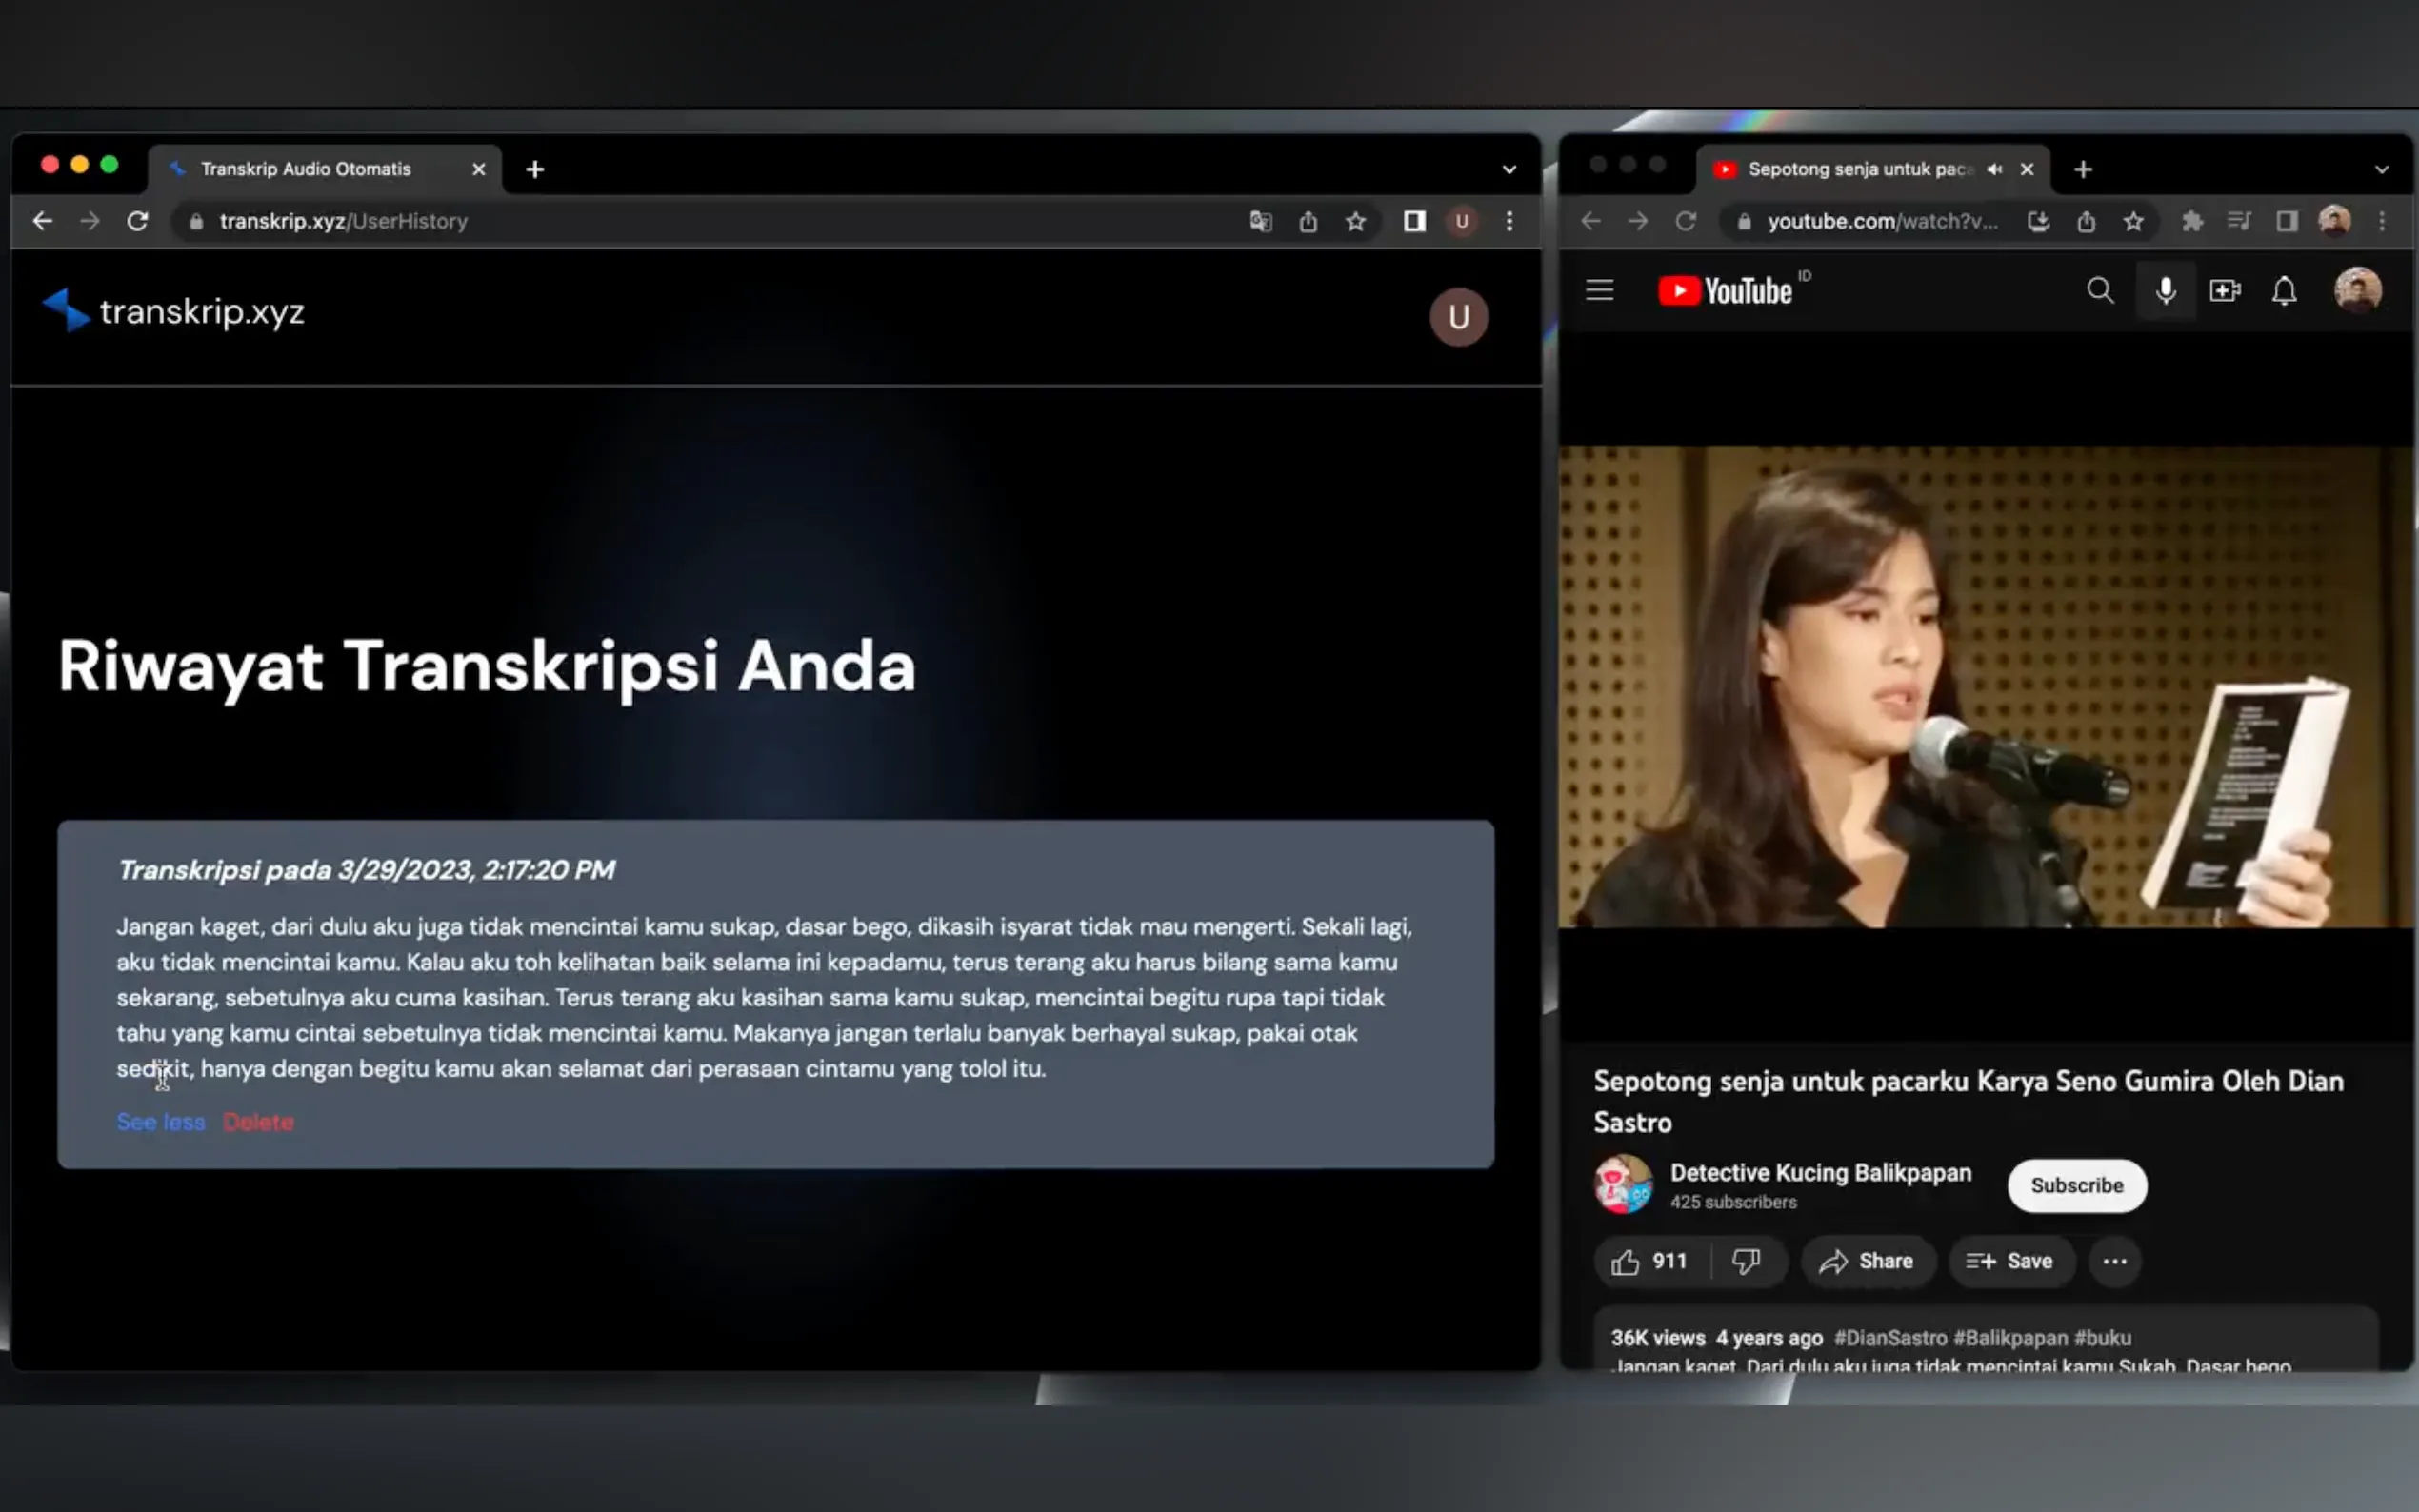Click the YouTube voice search microphone icon

(x=2165, y=291)
